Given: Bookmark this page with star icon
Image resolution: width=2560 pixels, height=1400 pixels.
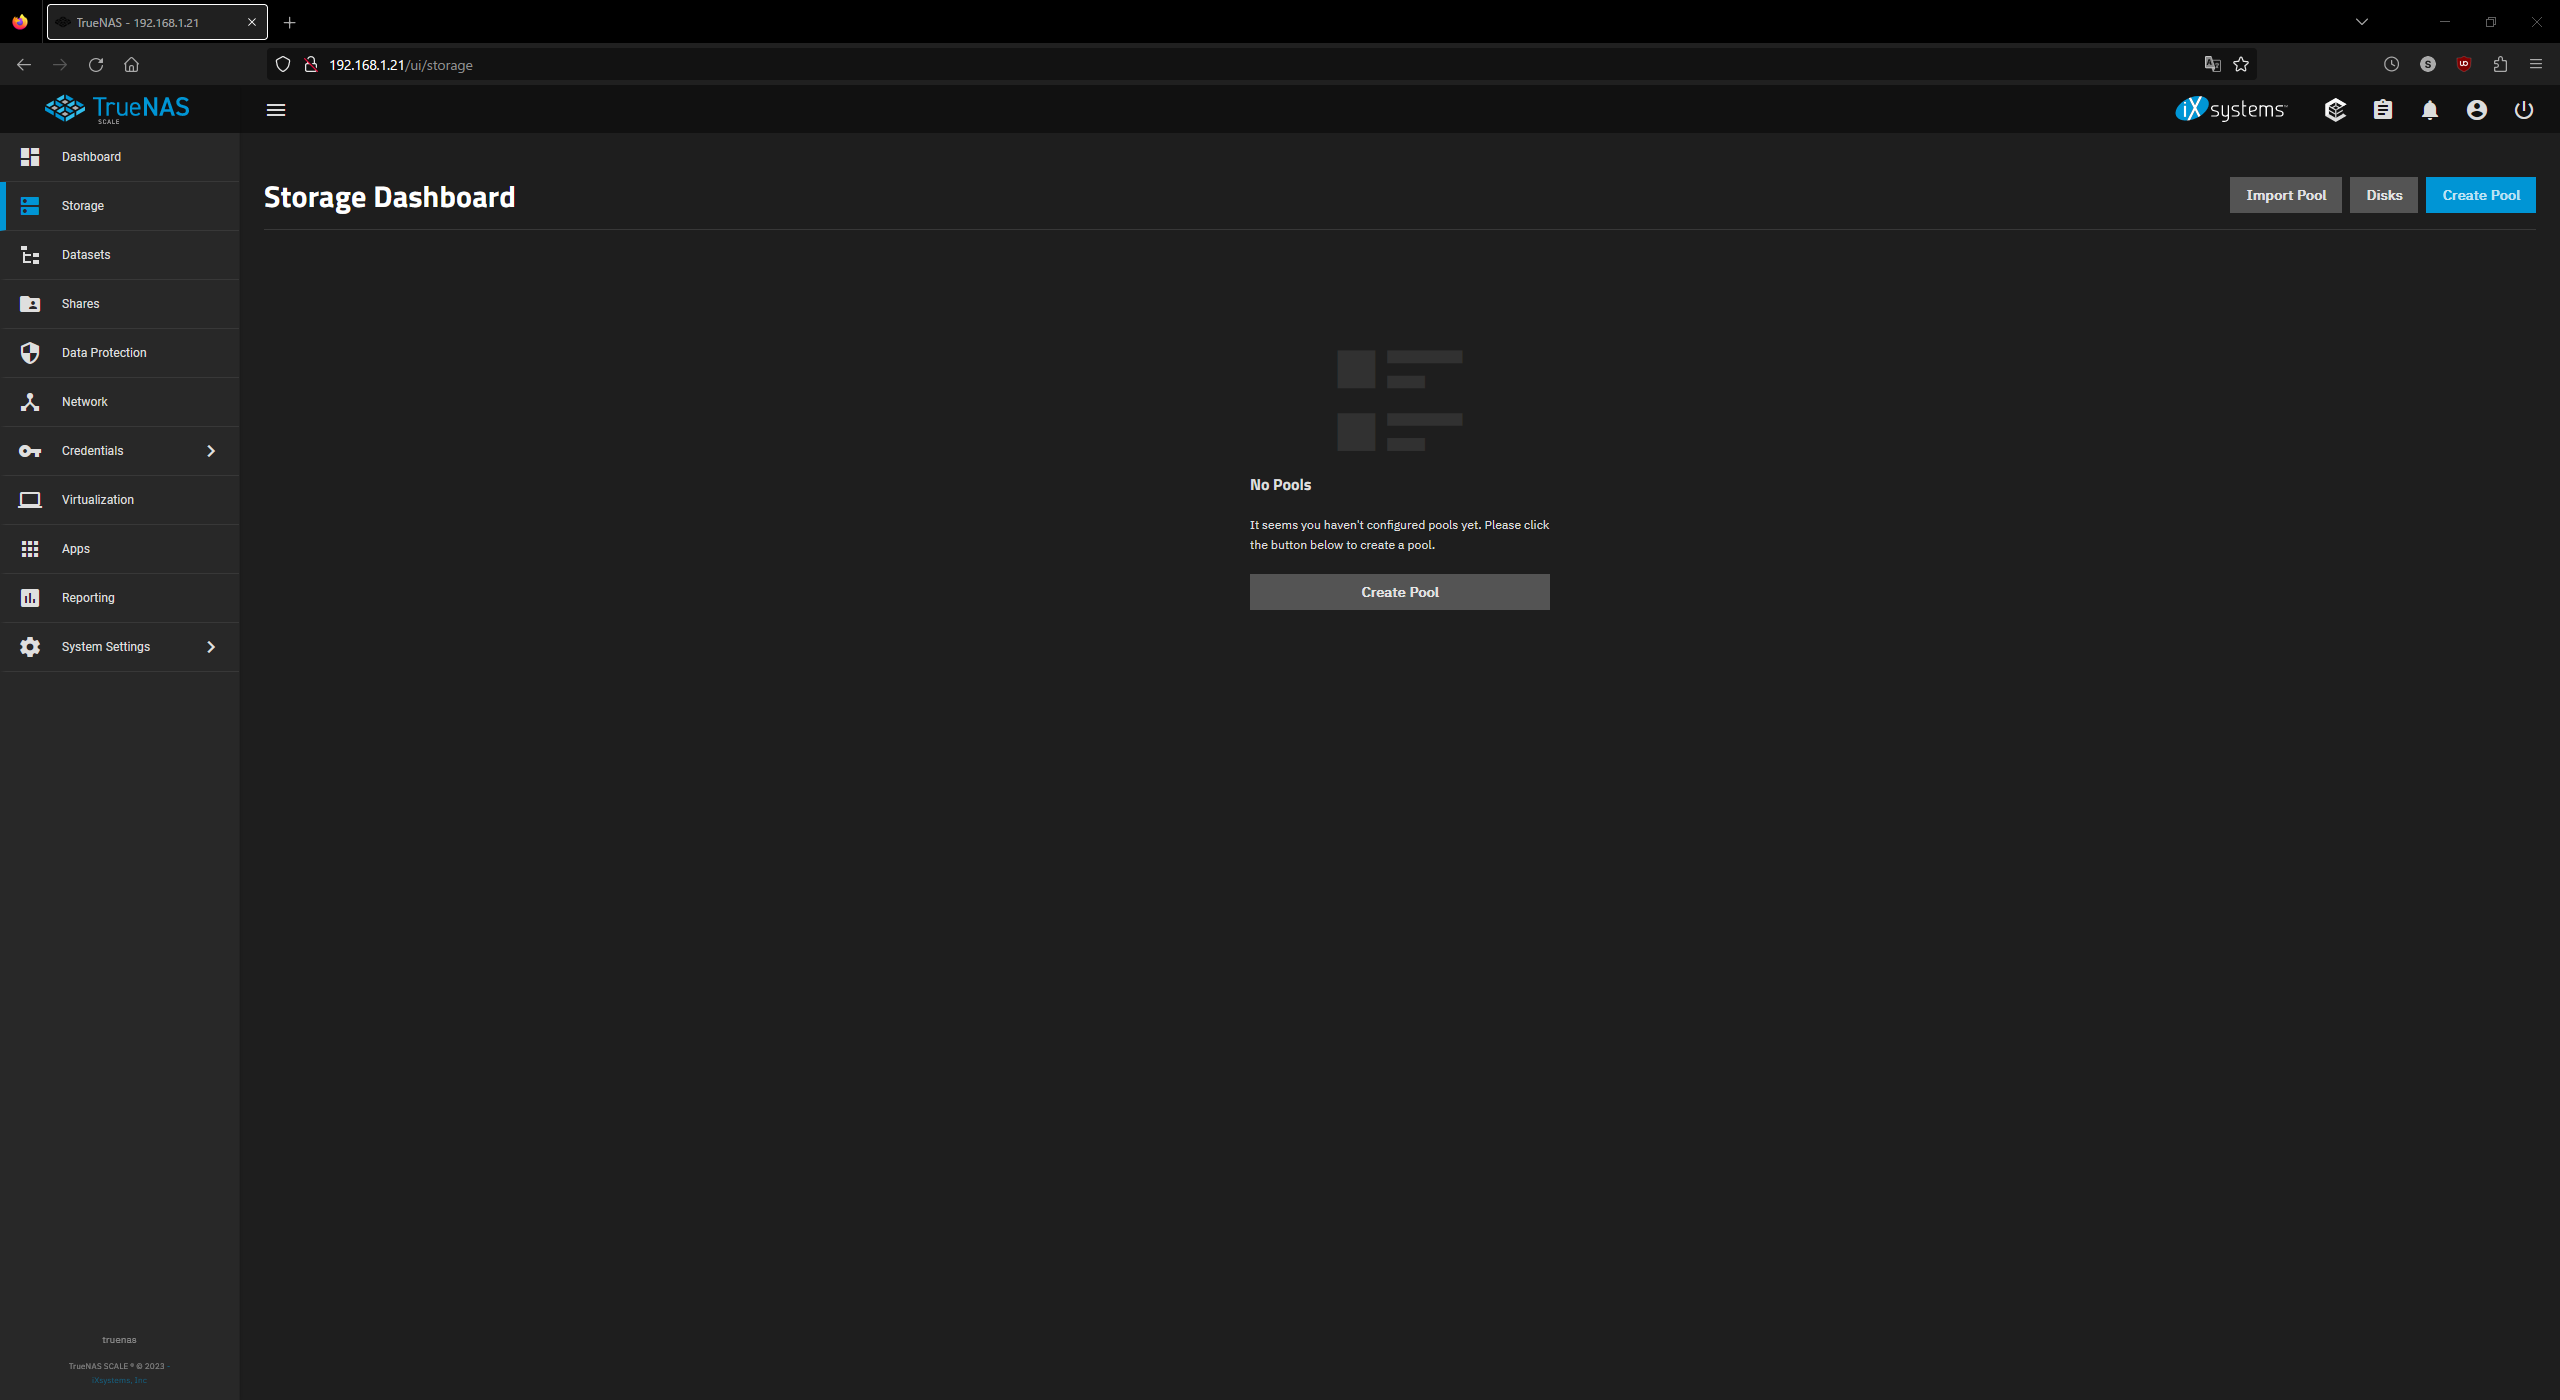Looking at the screenshot, I should click(2241, 65).
